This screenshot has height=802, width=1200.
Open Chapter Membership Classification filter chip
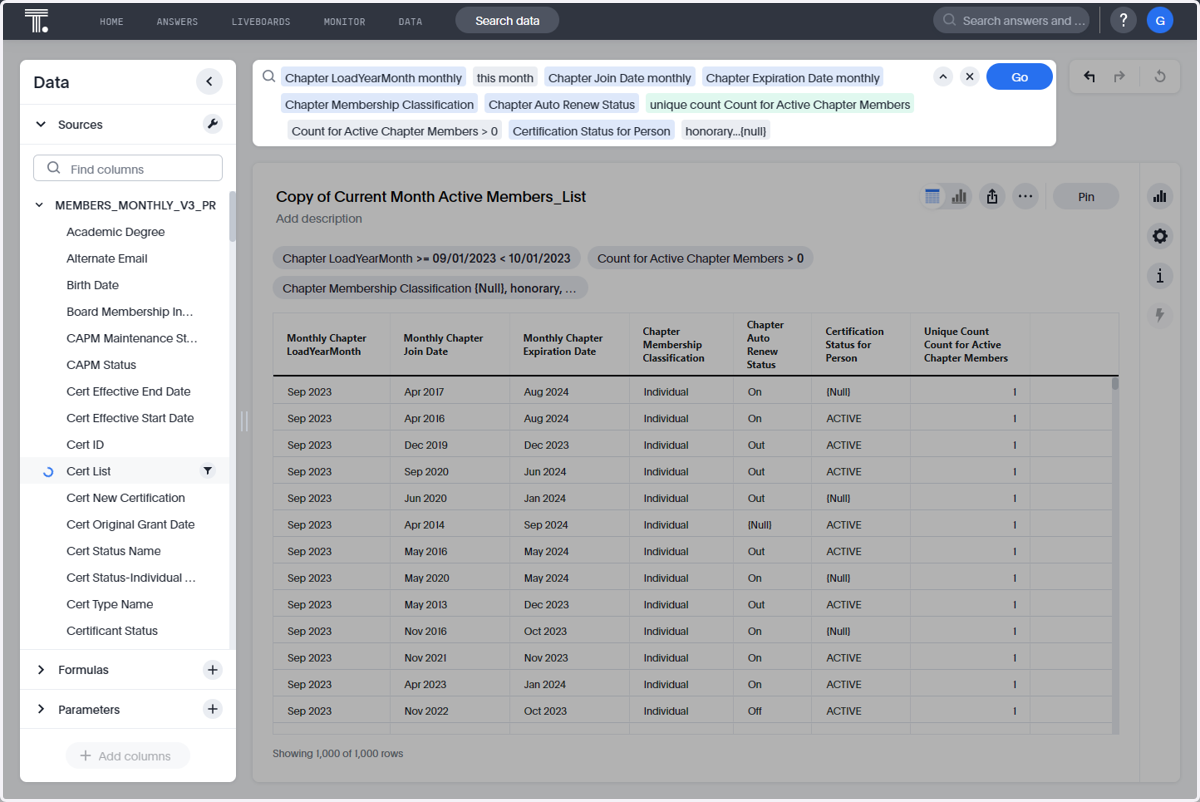click(x=430, y=288)
